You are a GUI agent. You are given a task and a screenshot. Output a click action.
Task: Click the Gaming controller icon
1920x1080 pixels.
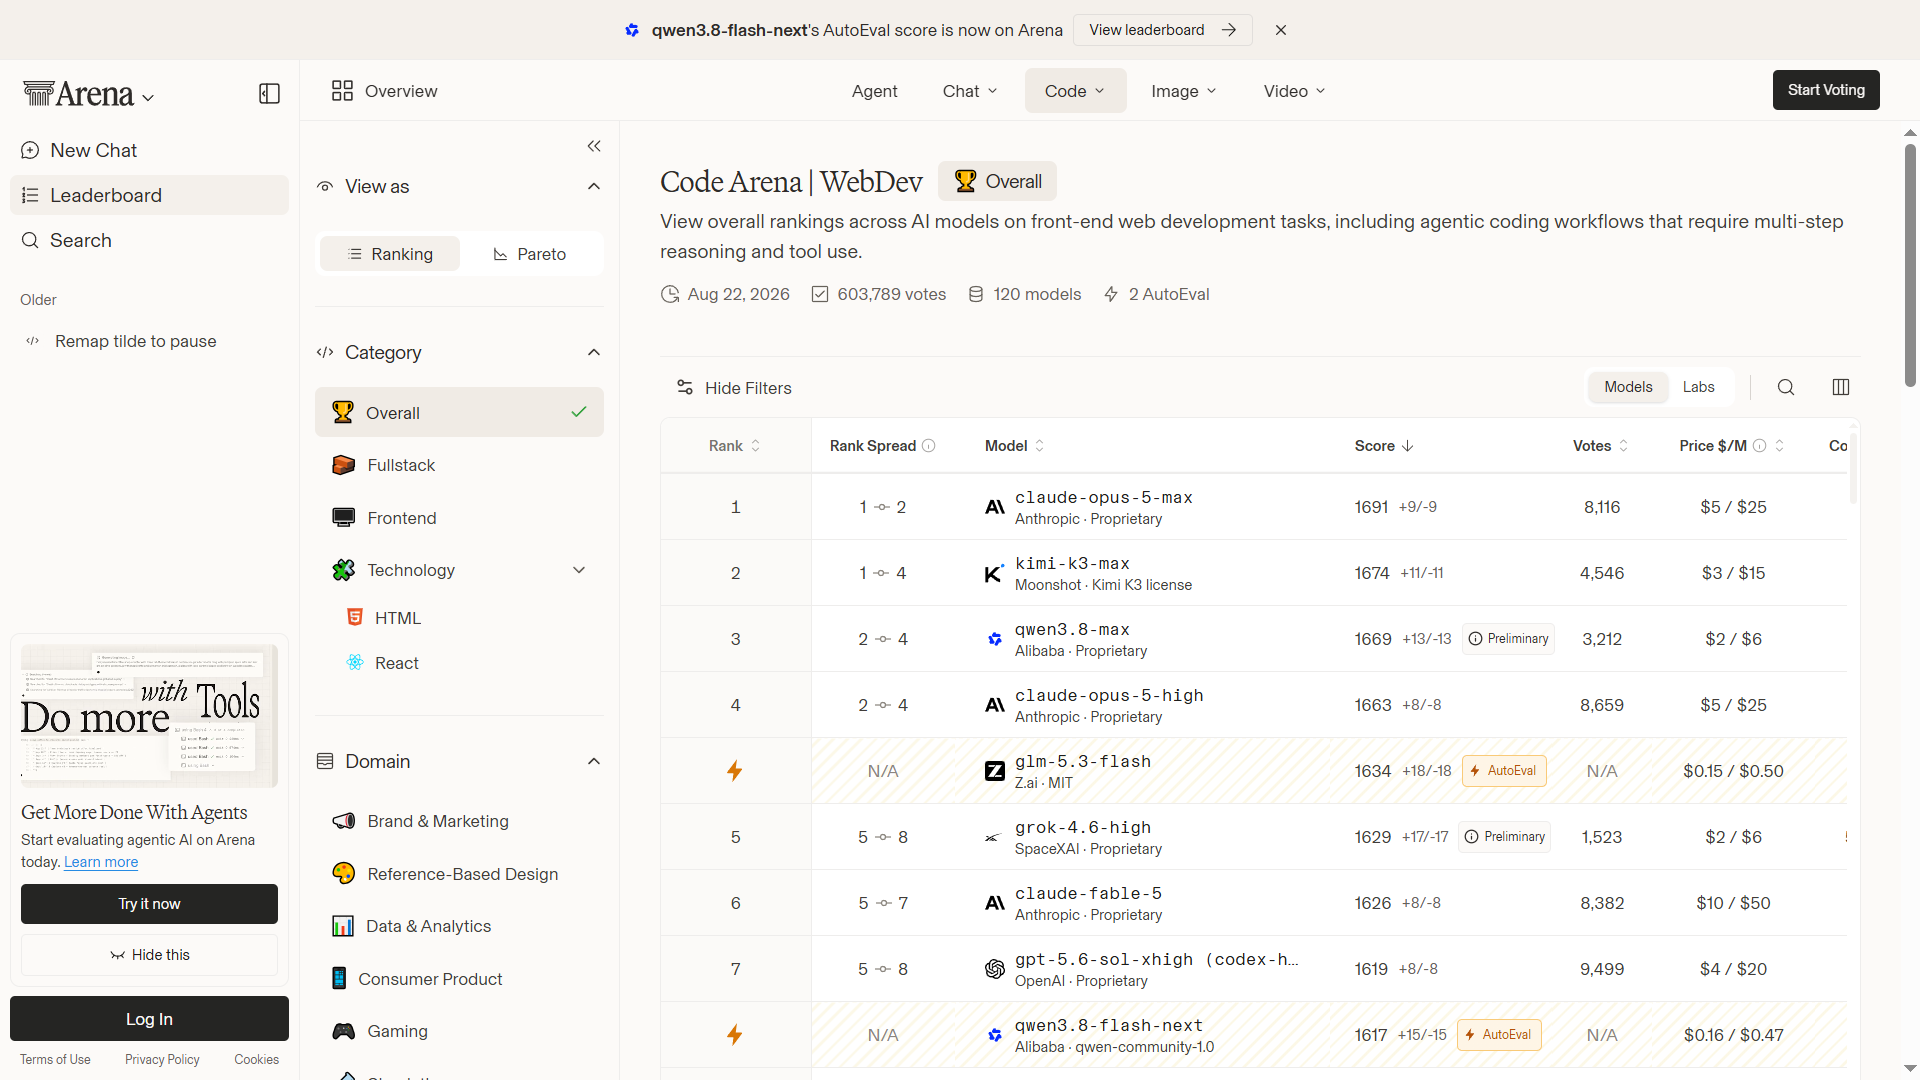click(x=343, y=1031)
